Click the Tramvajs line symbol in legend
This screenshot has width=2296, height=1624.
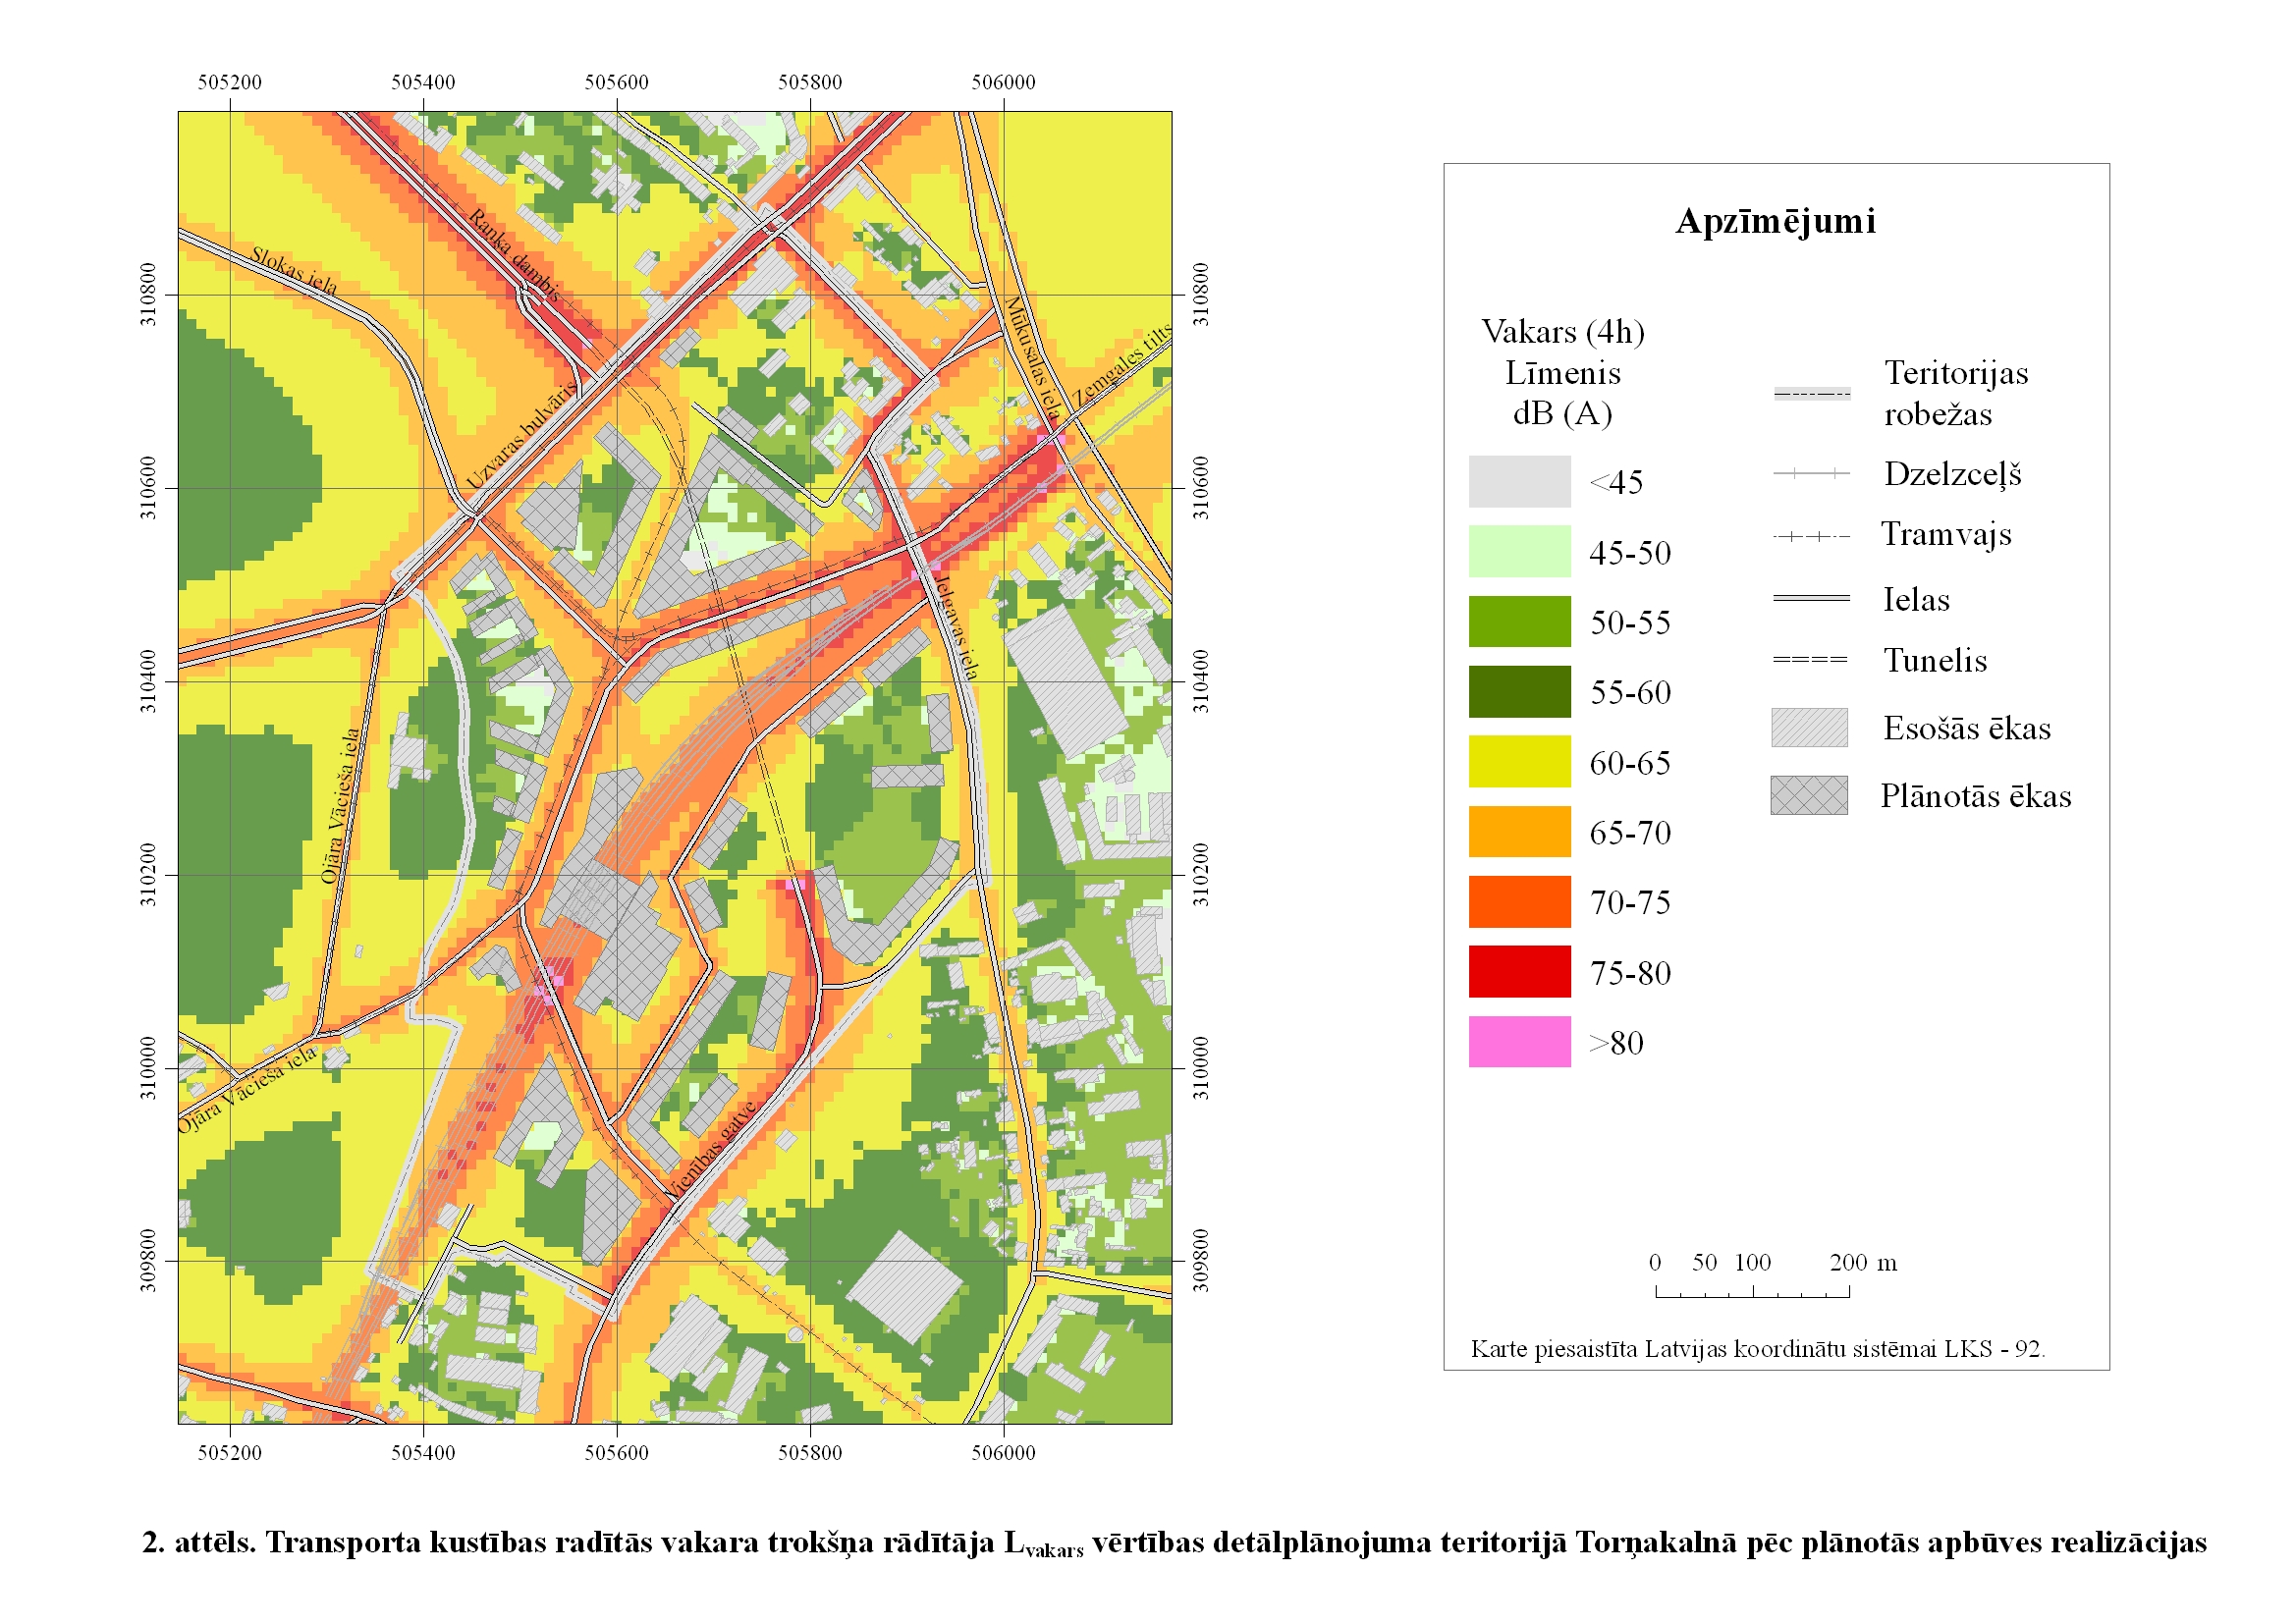pos(1811,537)
